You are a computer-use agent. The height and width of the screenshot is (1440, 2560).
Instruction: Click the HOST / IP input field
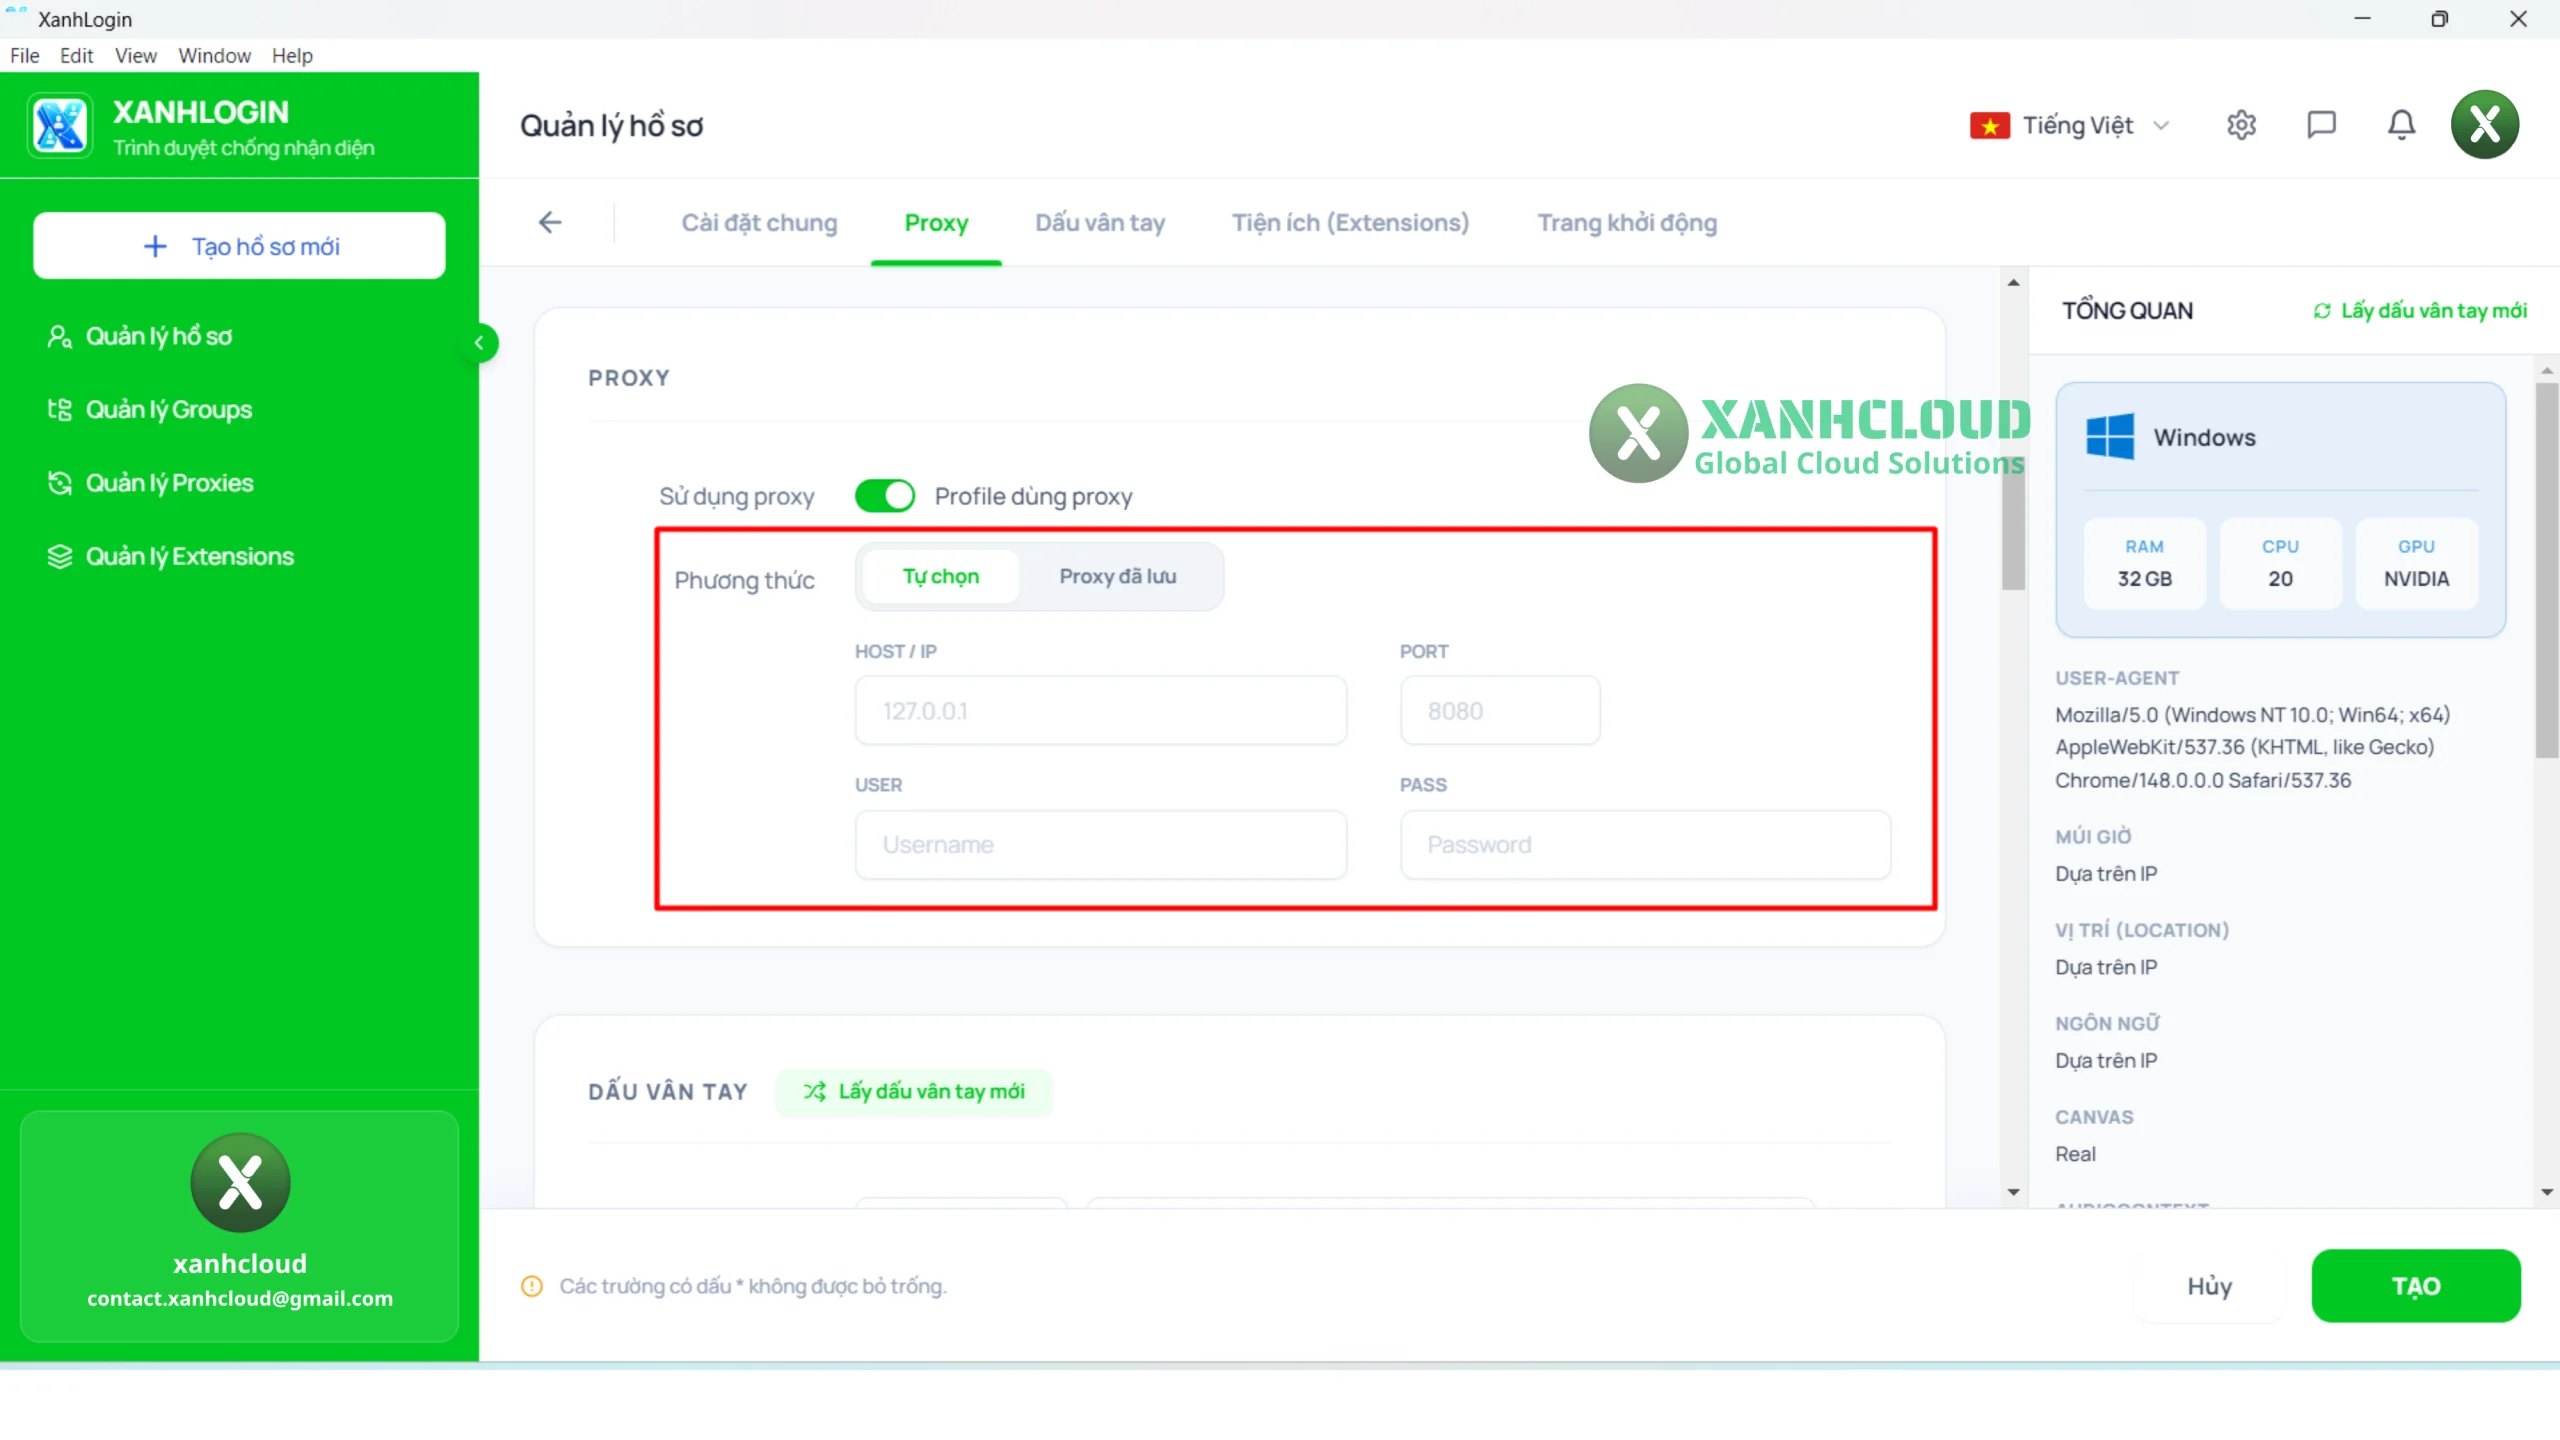point(1100,711)
